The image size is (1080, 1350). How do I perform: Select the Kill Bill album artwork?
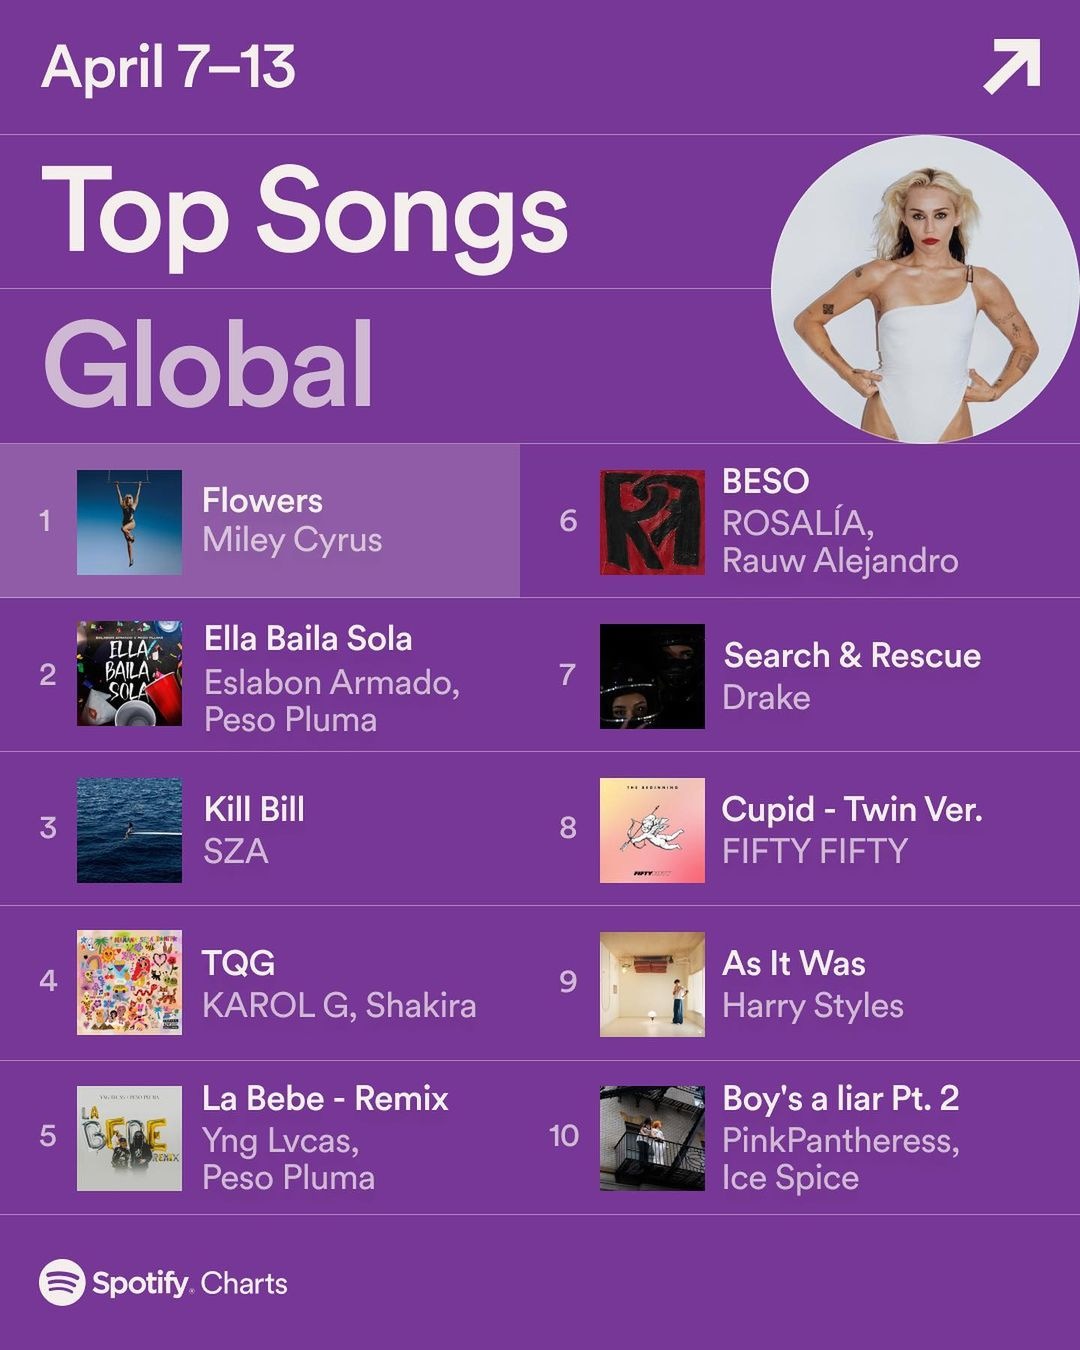[129, 830]
